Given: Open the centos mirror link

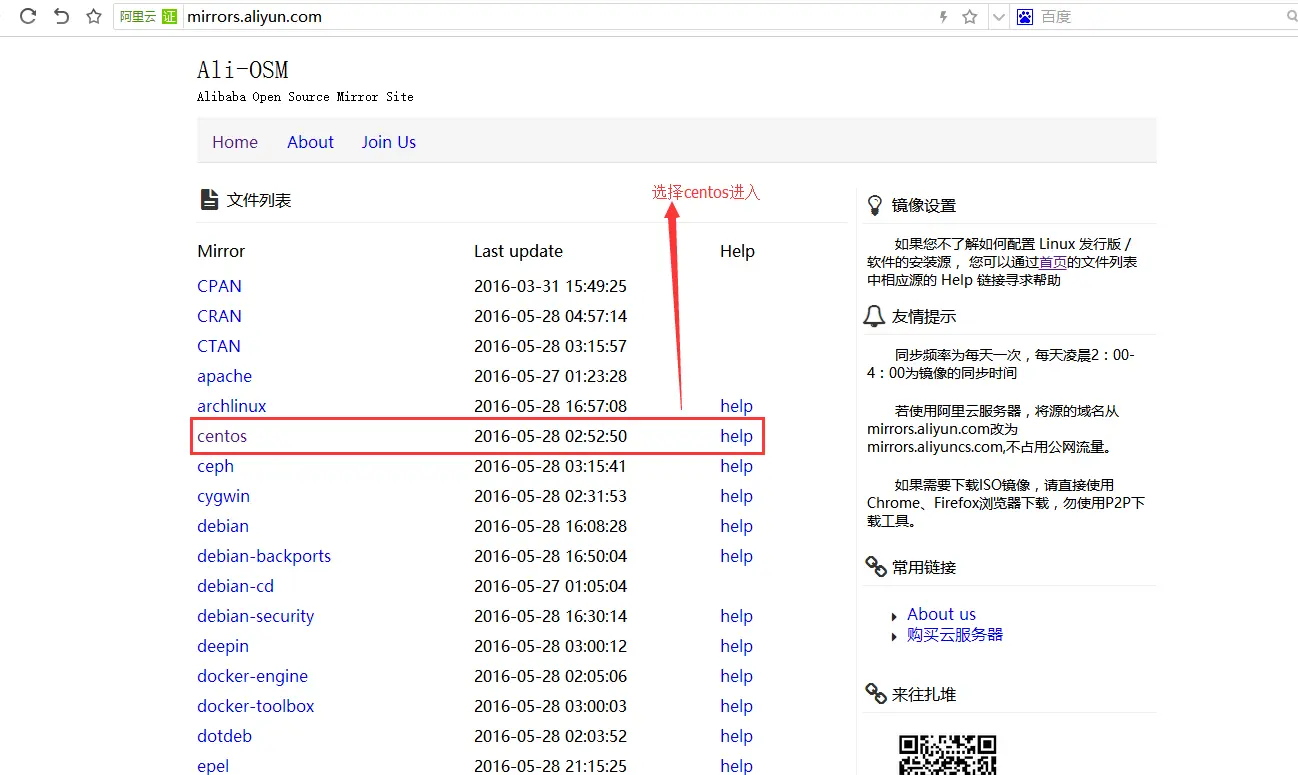Looking at the screenshot, I should [x=222, y=436].
